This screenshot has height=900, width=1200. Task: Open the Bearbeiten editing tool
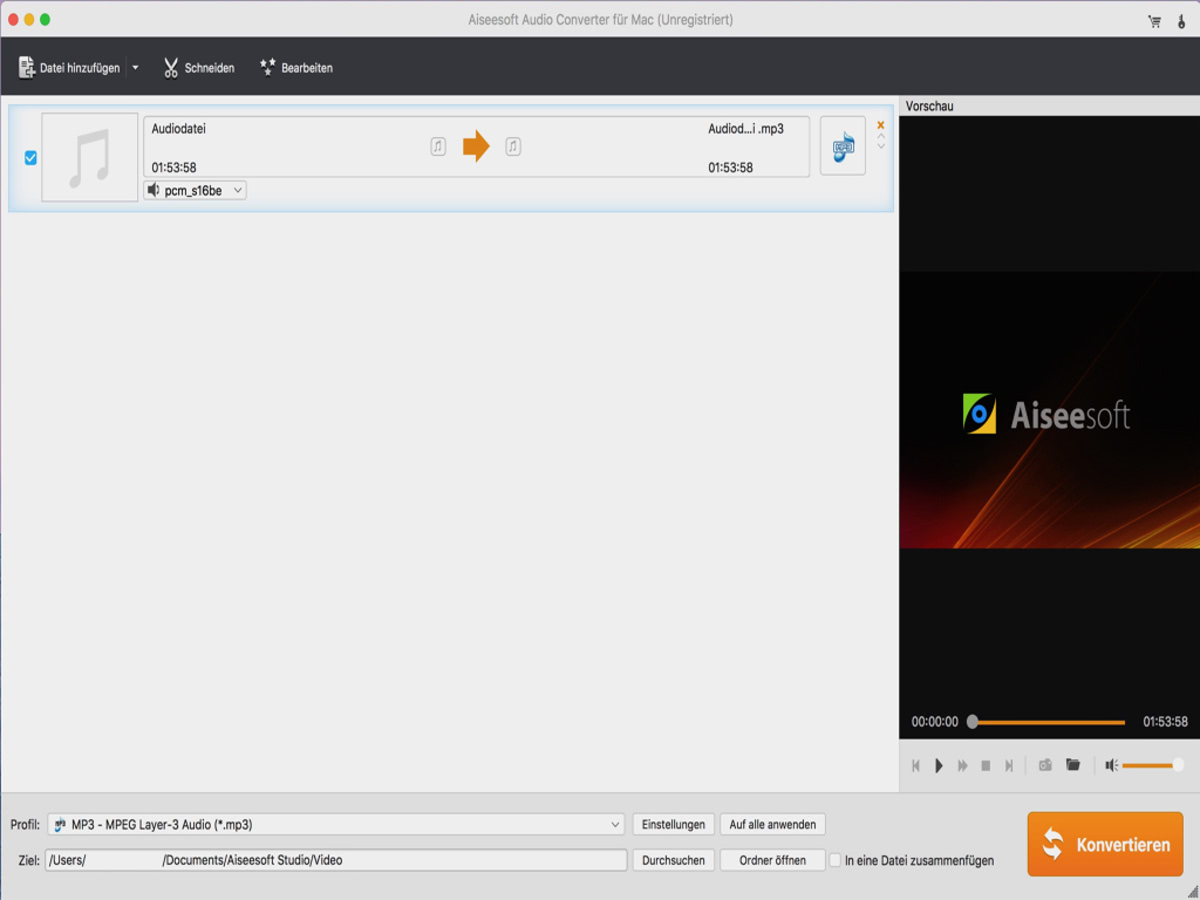(x=296, y=67)
